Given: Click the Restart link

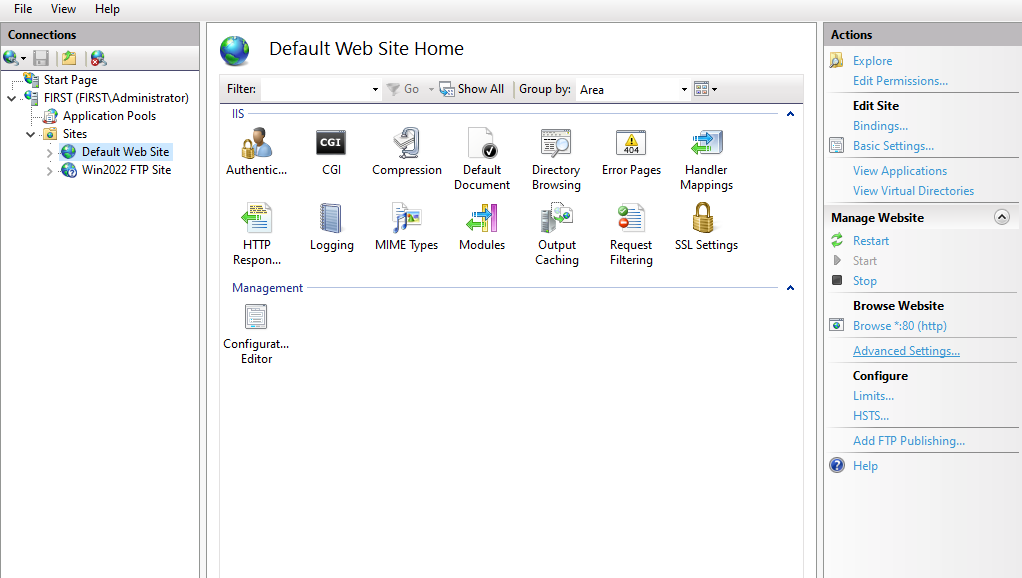Looking at the screenshot, I should pyautogui.click(x=871, y=240).
